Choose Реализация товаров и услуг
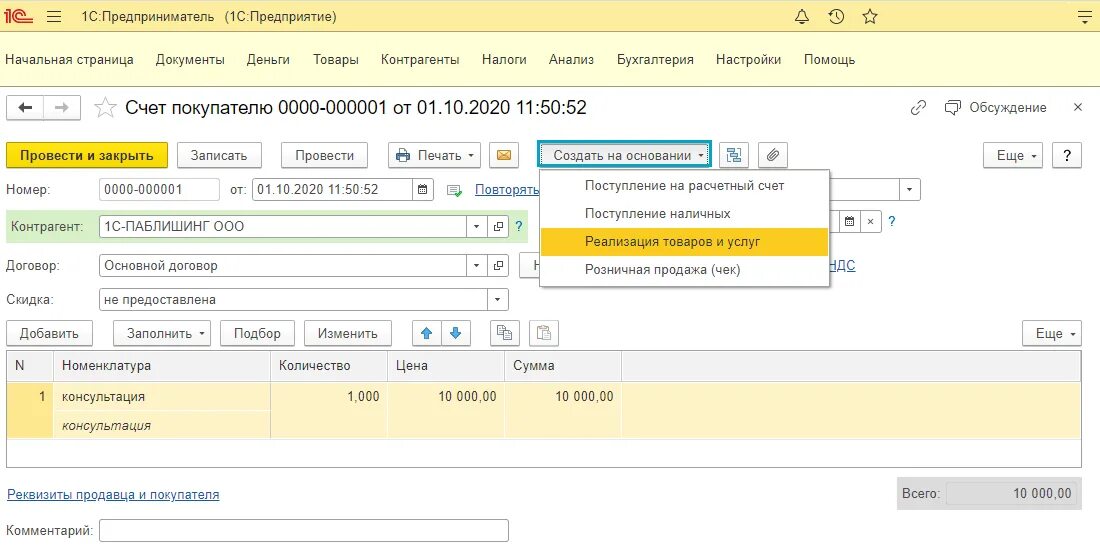1100x552 pixels. click(685, 242)
